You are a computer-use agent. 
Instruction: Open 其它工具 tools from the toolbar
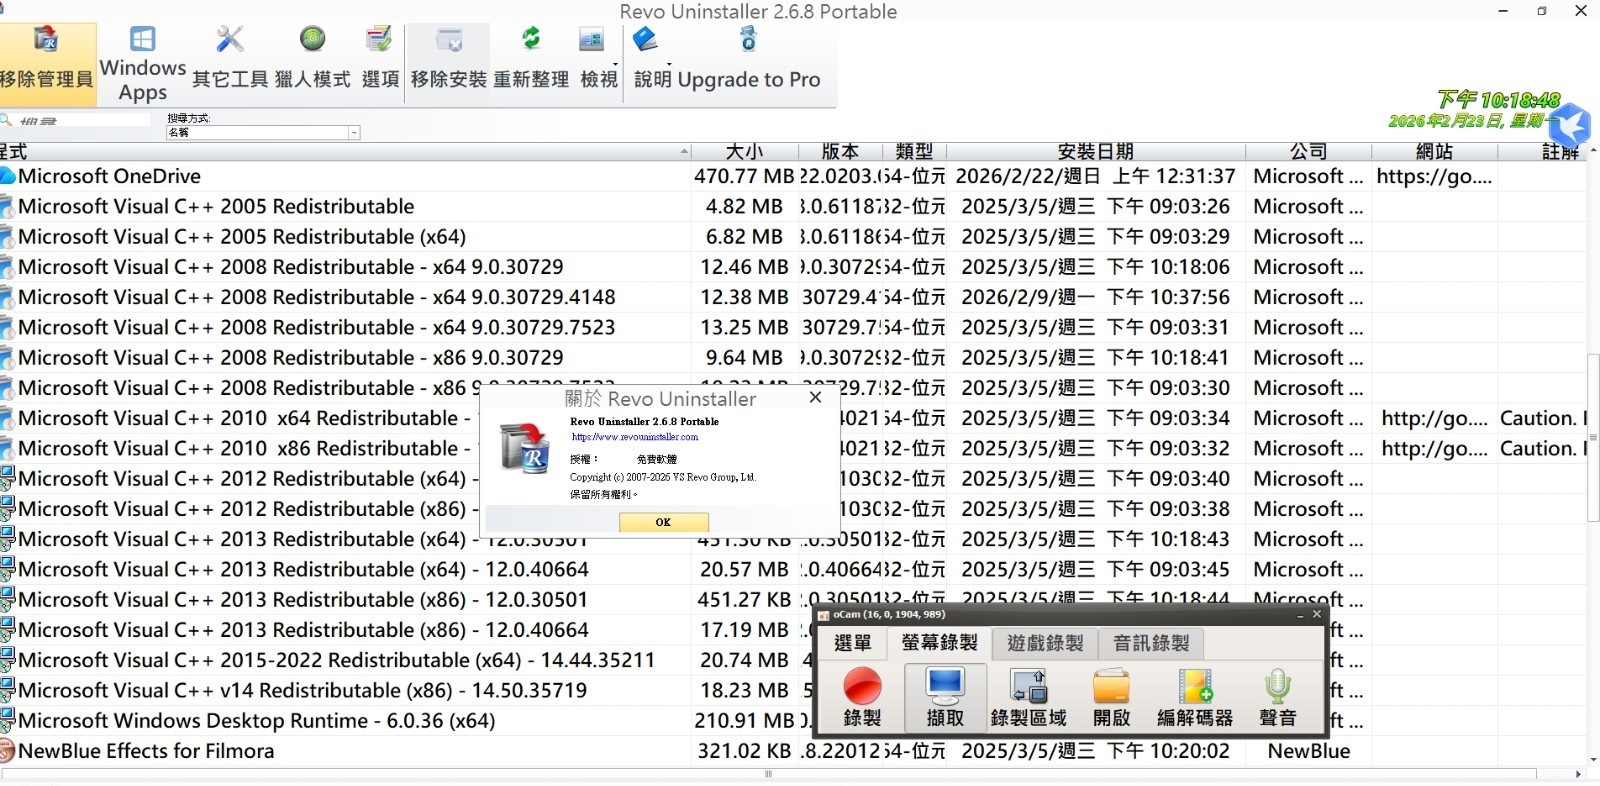(230, 62)
